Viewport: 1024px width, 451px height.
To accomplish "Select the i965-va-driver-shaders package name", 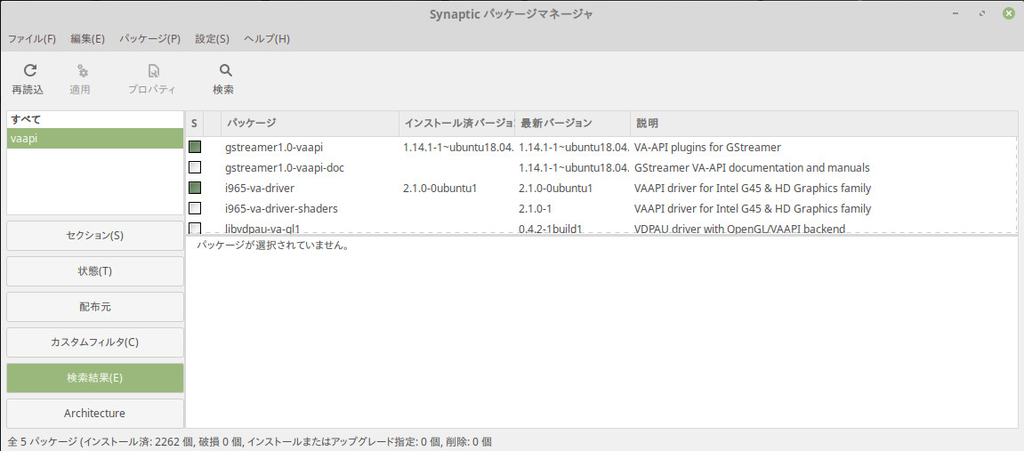I will point(281,208).
